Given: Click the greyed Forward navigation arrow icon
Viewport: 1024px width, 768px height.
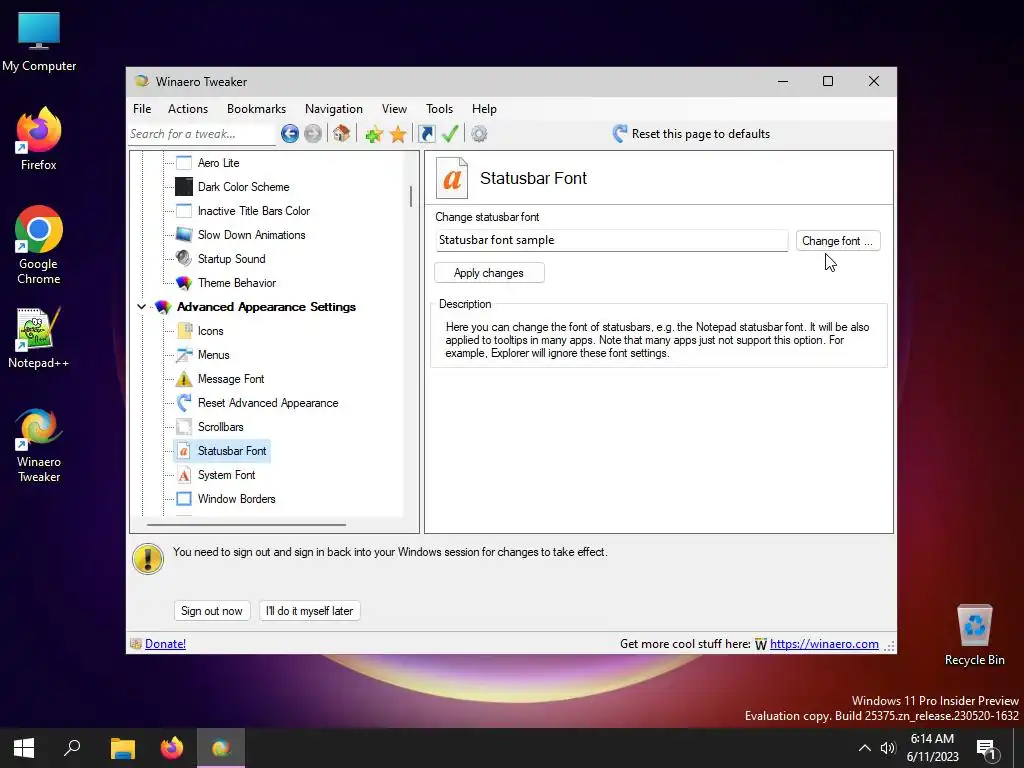Looking at the screenshot, I should click(x=313, y=134).
